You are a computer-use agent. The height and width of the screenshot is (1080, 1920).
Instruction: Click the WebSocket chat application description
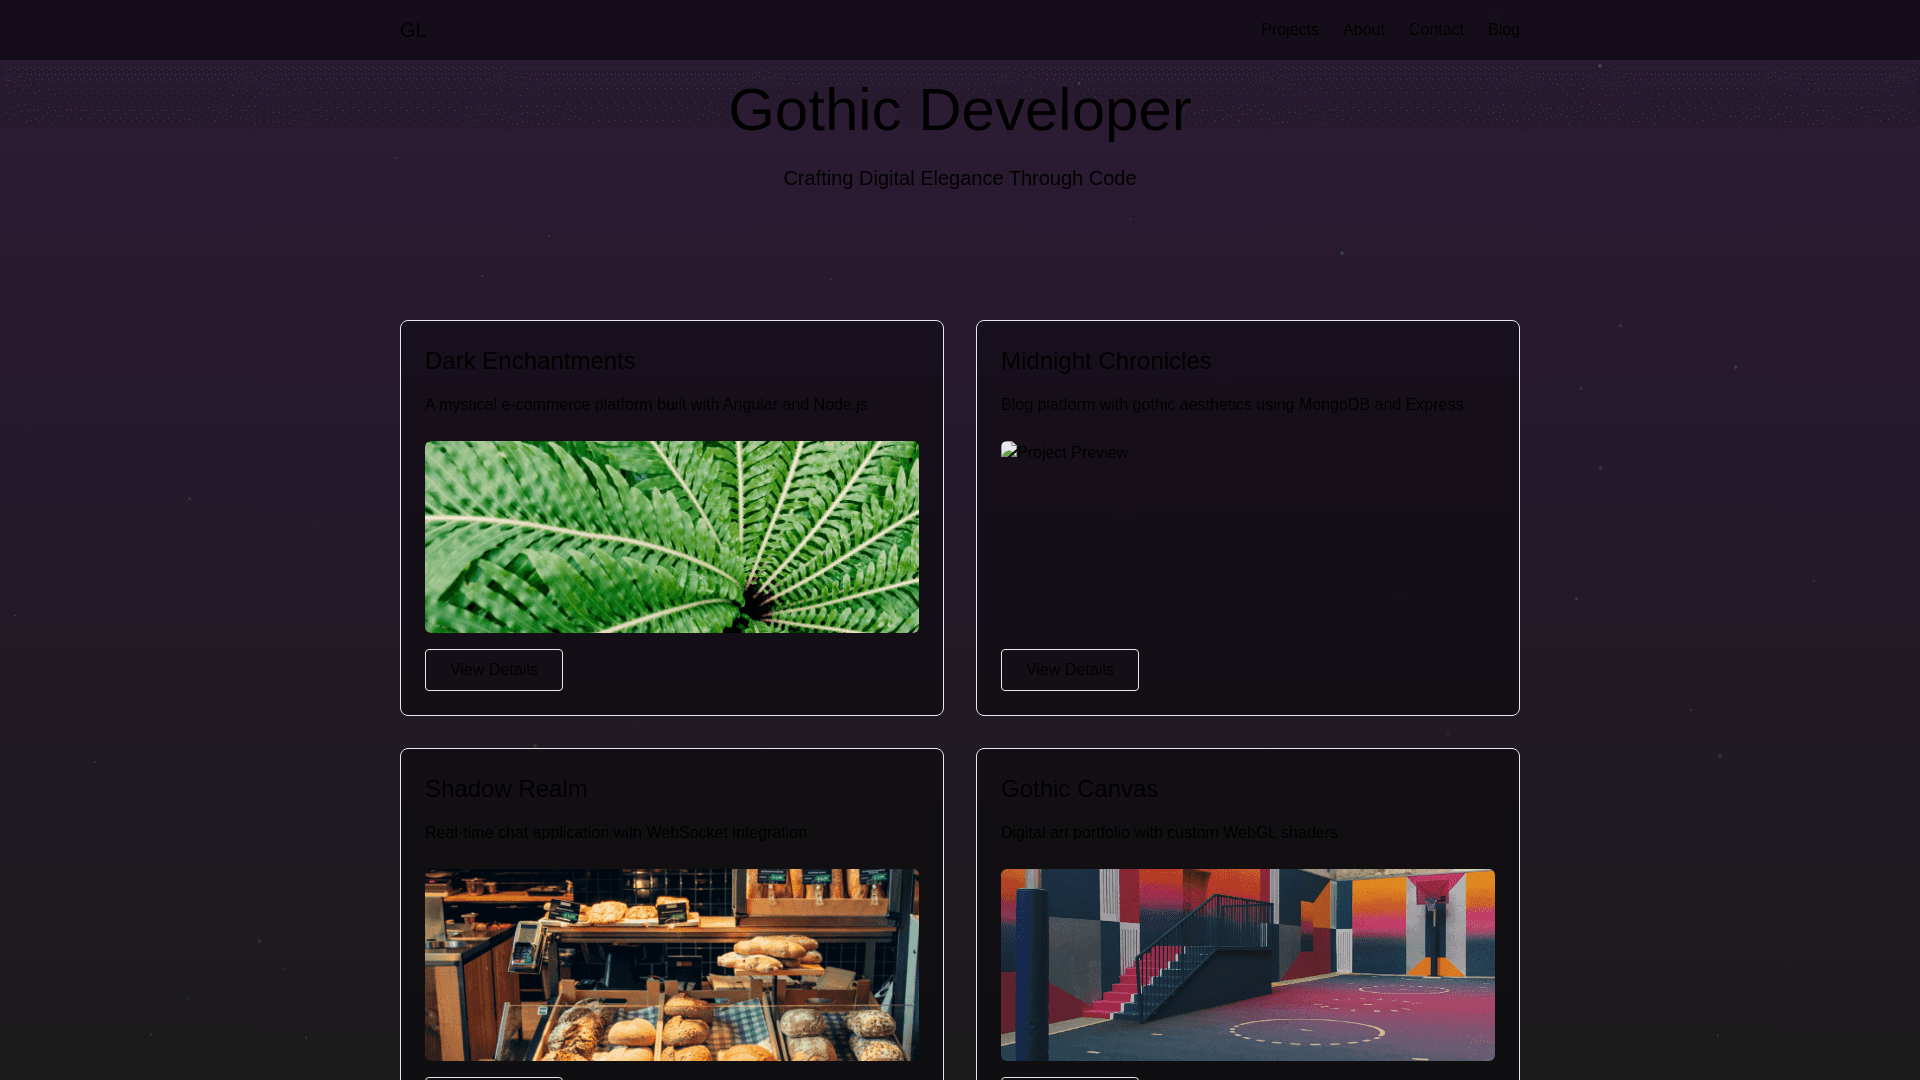point(615,833)
